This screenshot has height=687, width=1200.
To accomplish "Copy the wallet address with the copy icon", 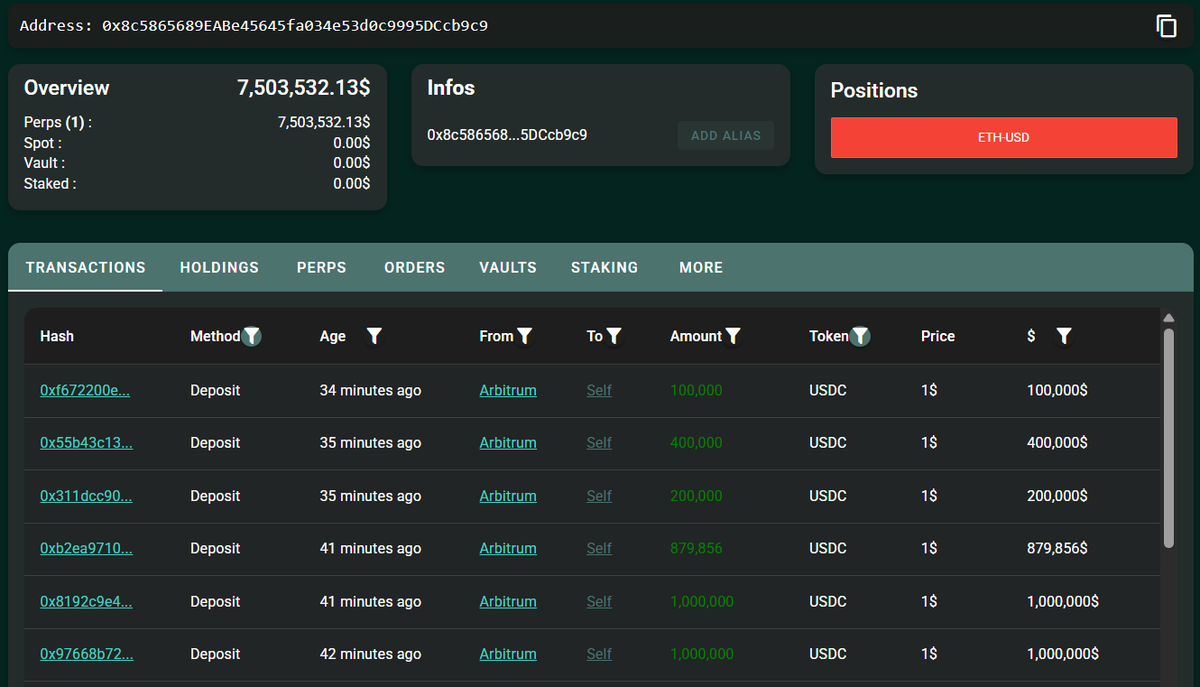I will click(x=1166, y=26).
